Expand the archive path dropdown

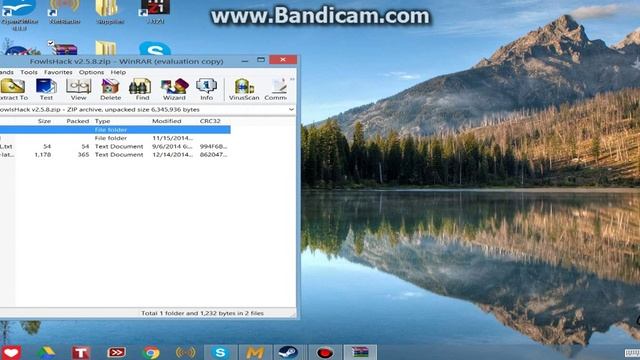pos(291,109)
